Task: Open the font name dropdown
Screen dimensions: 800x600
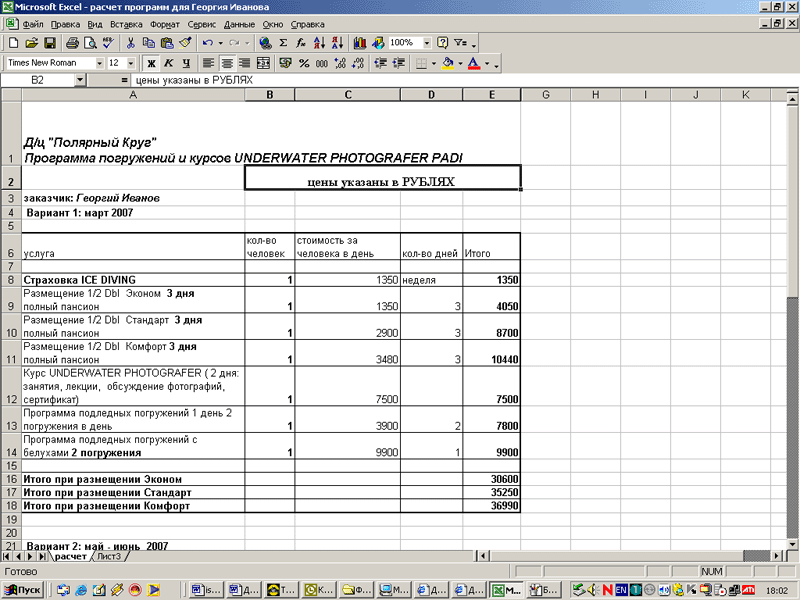Action: [99, 63]
